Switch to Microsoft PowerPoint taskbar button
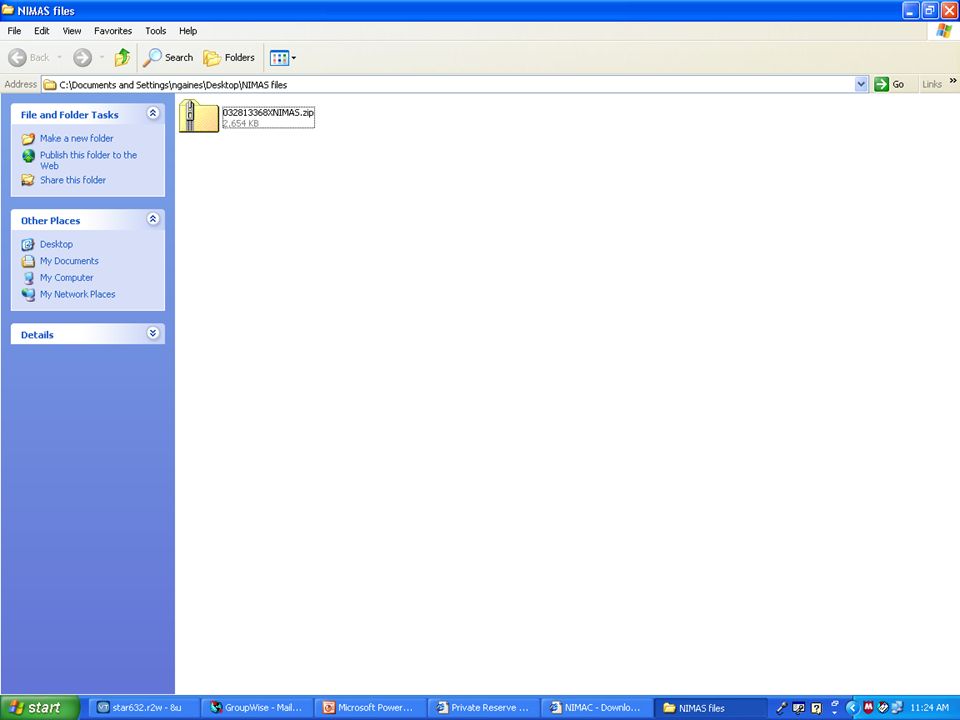The image size is (960, 720). [370, 708]
